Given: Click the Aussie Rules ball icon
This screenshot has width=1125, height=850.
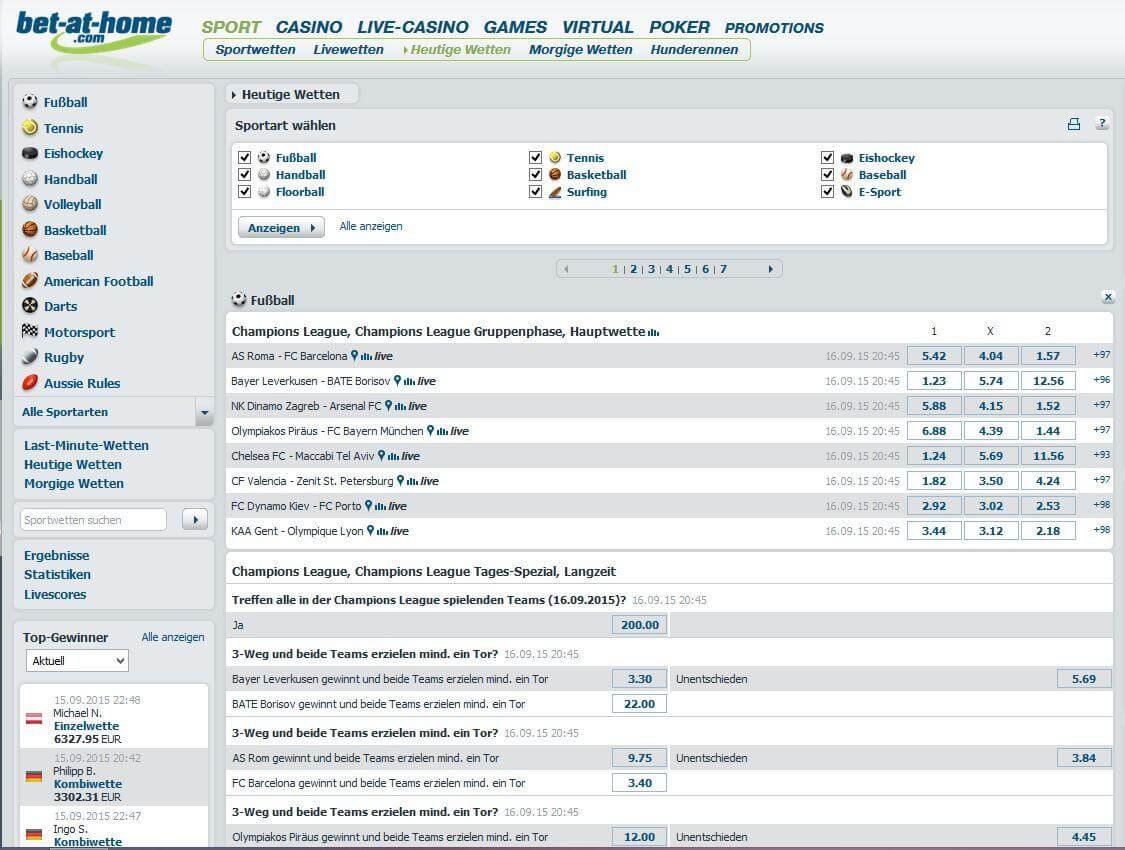Looking at the screenshot, I should pyautogui.click(x=29, y=382).
